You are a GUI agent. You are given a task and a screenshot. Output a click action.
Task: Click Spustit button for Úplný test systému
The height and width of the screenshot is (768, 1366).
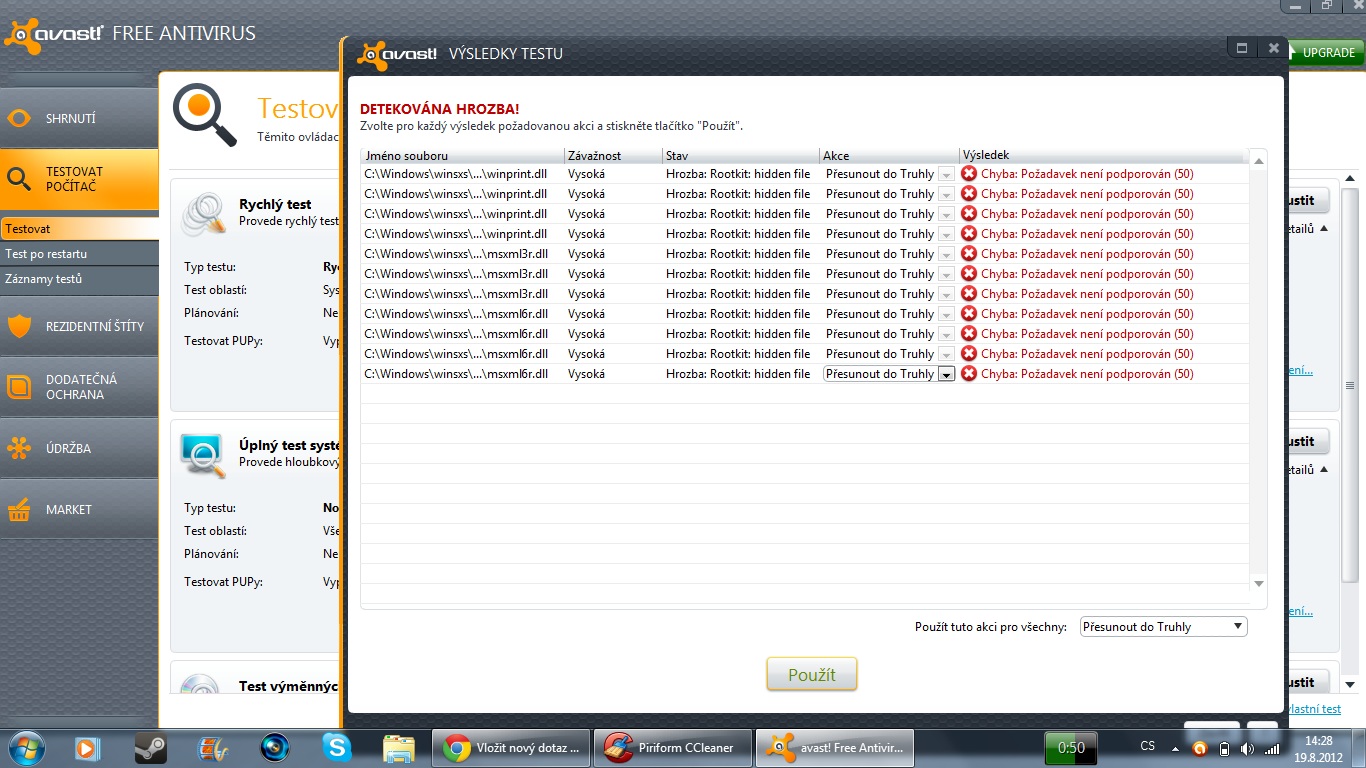click(x=1307, y=441)
